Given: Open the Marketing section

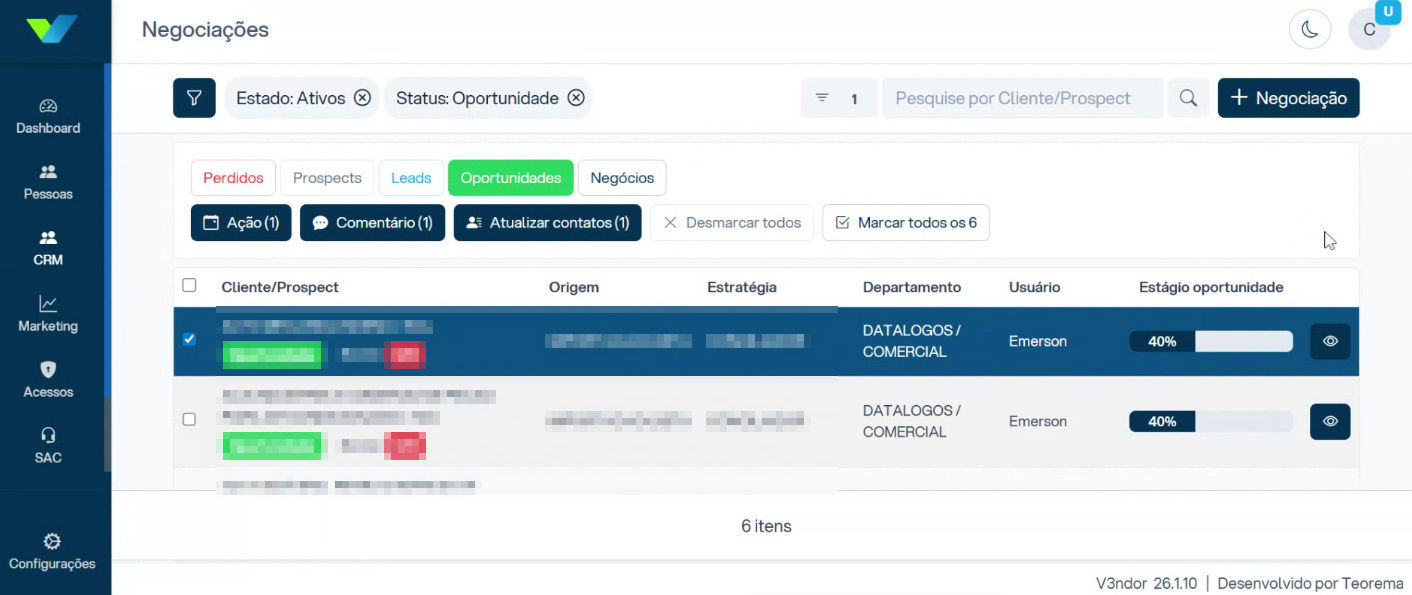Looking at the screenshot, I should 48,314.
